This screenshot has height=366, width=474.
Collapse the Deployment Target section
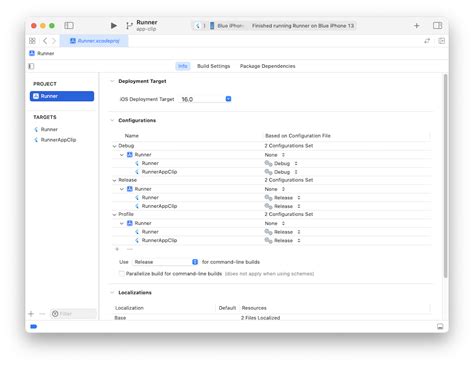coord(112,81)
